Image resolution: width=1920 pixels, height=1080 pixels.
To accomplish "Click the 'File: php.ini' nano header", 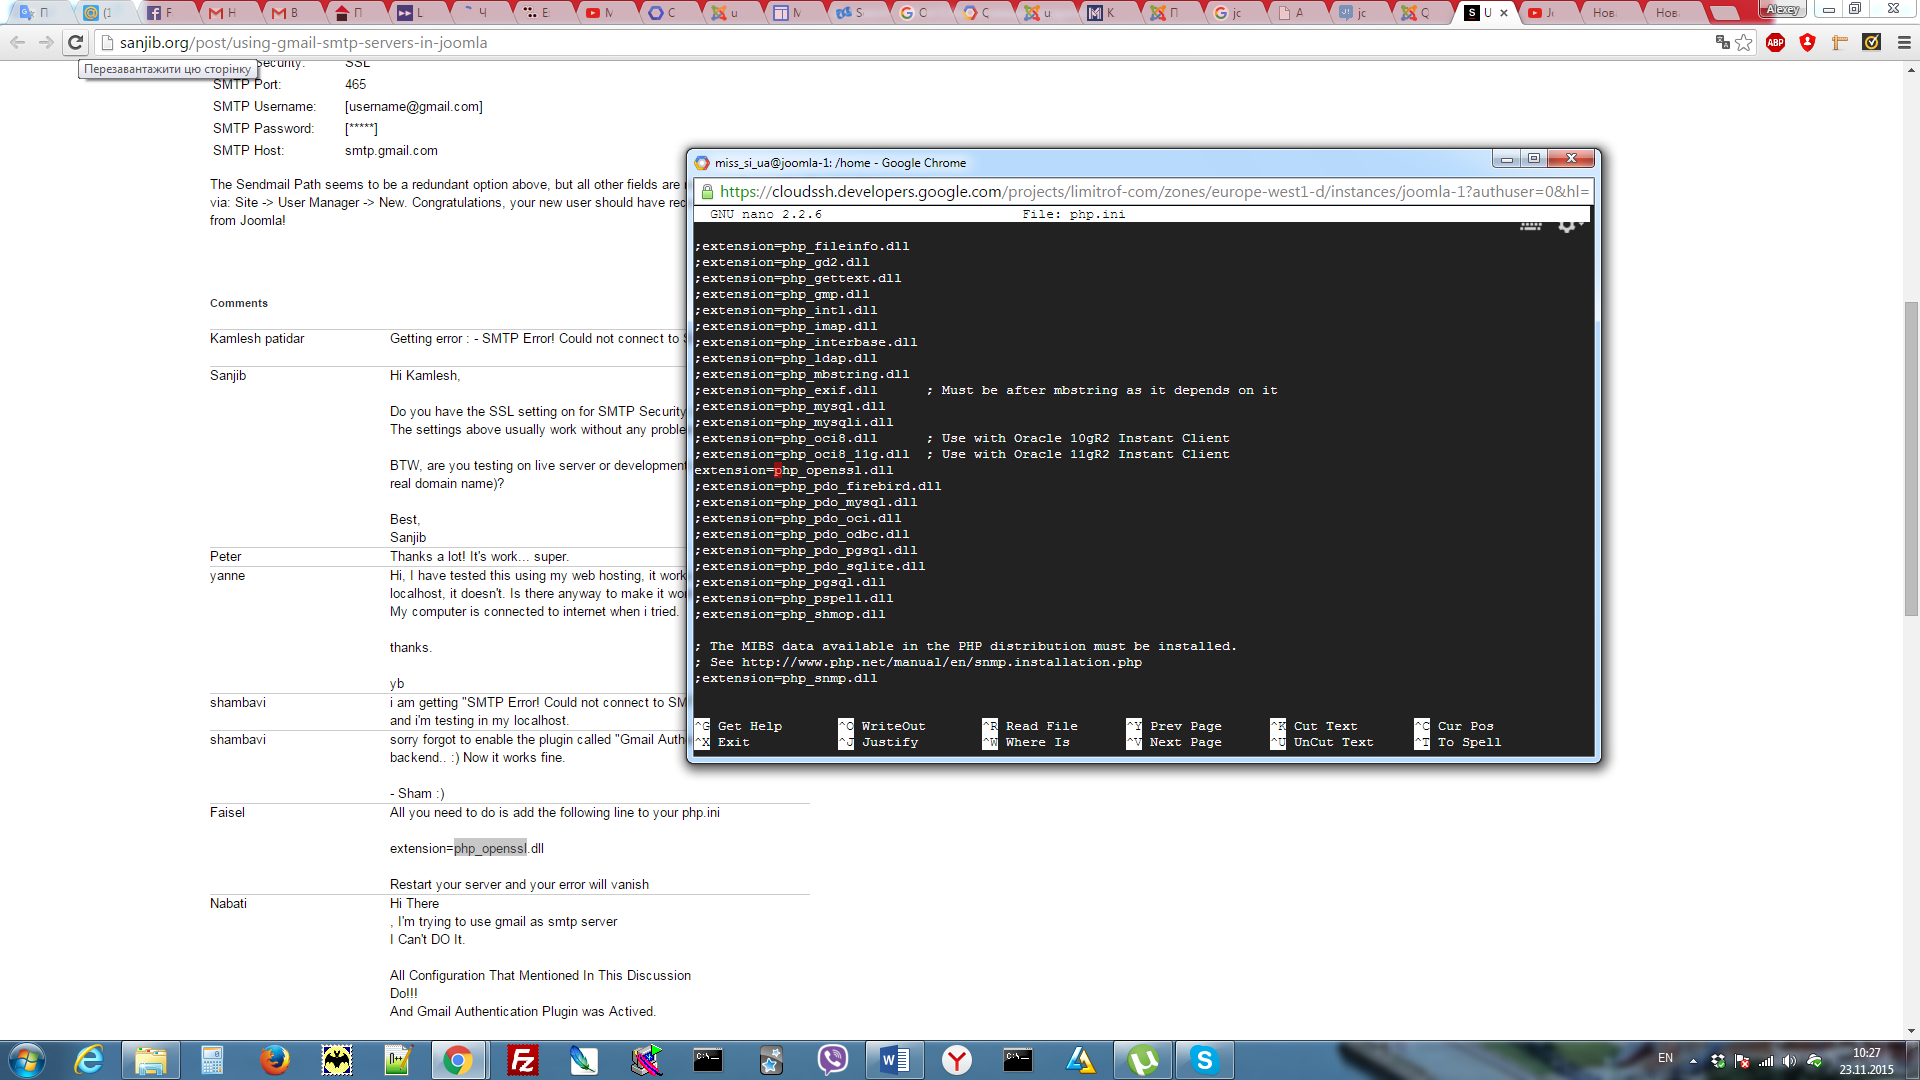I will tap(1074, 214).
